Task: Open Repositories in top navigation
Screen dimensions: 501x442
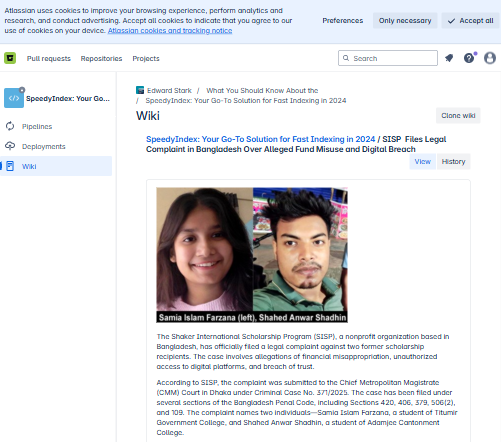Action: 101,58
